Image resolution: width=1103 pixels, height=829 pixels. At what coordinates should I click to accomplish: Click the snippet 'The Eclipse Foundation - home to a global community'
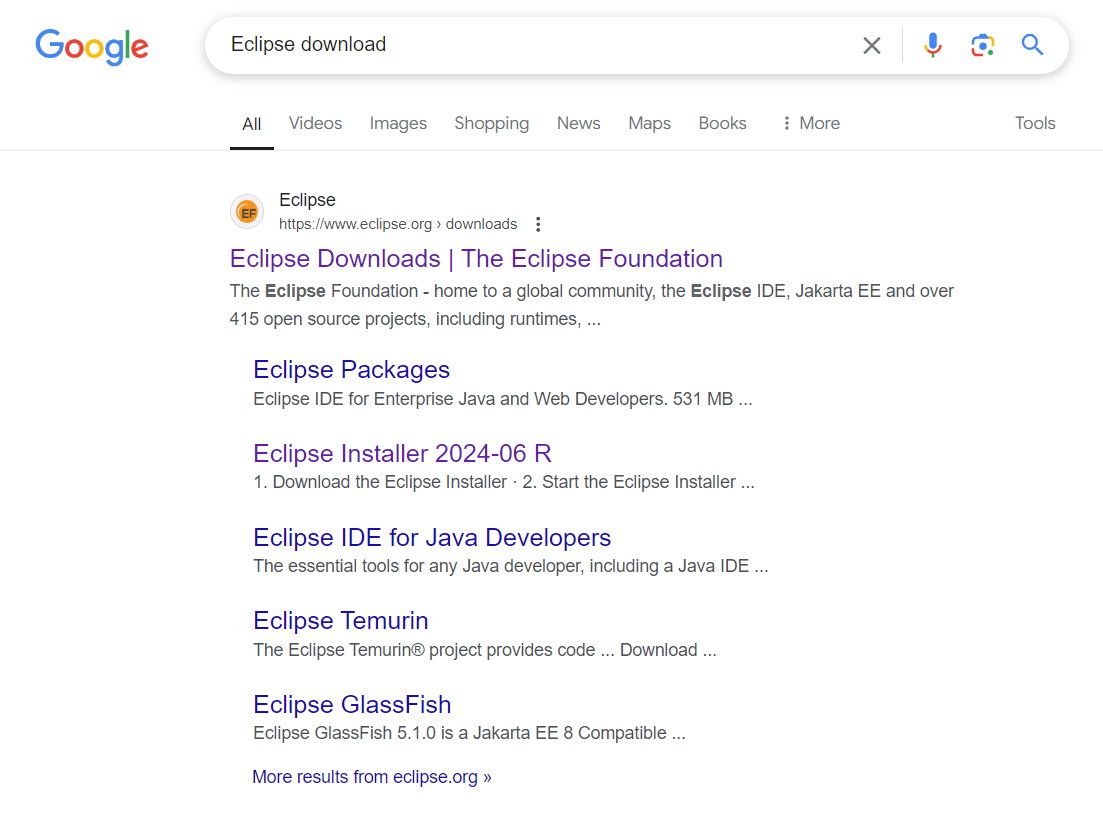click(442, 291)
